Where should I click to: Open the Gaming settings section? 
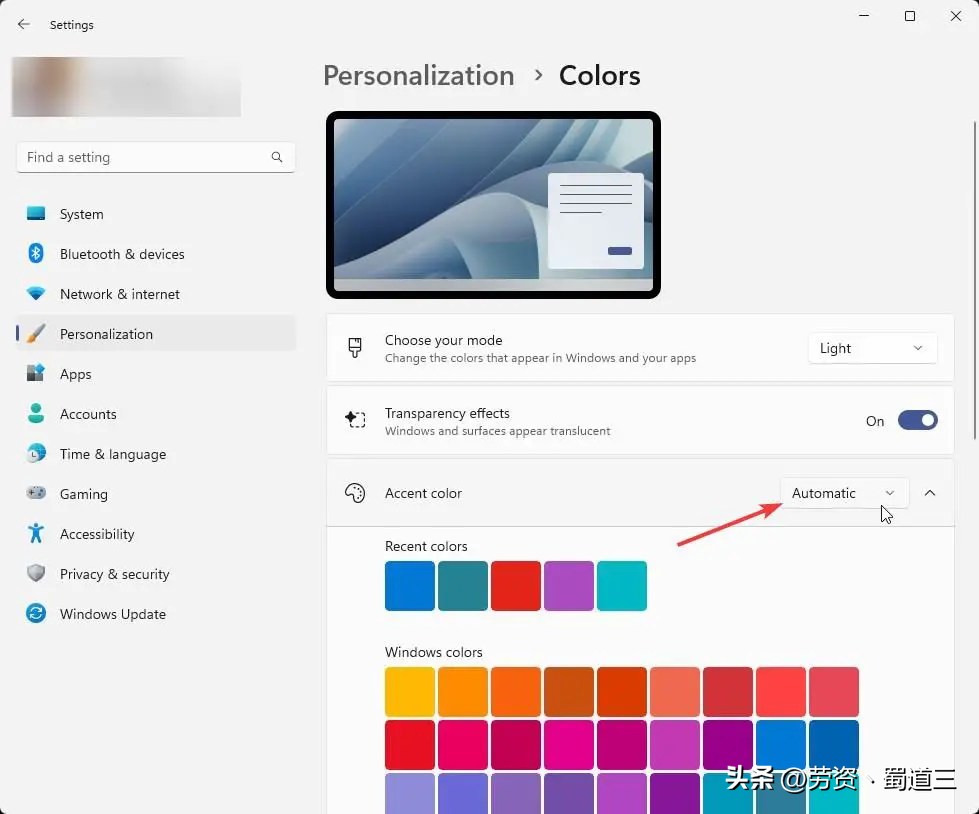pos(83,494)
